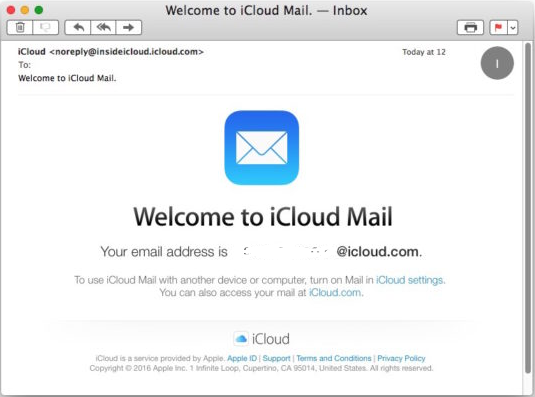Close the window with red button

pos(11,10)
